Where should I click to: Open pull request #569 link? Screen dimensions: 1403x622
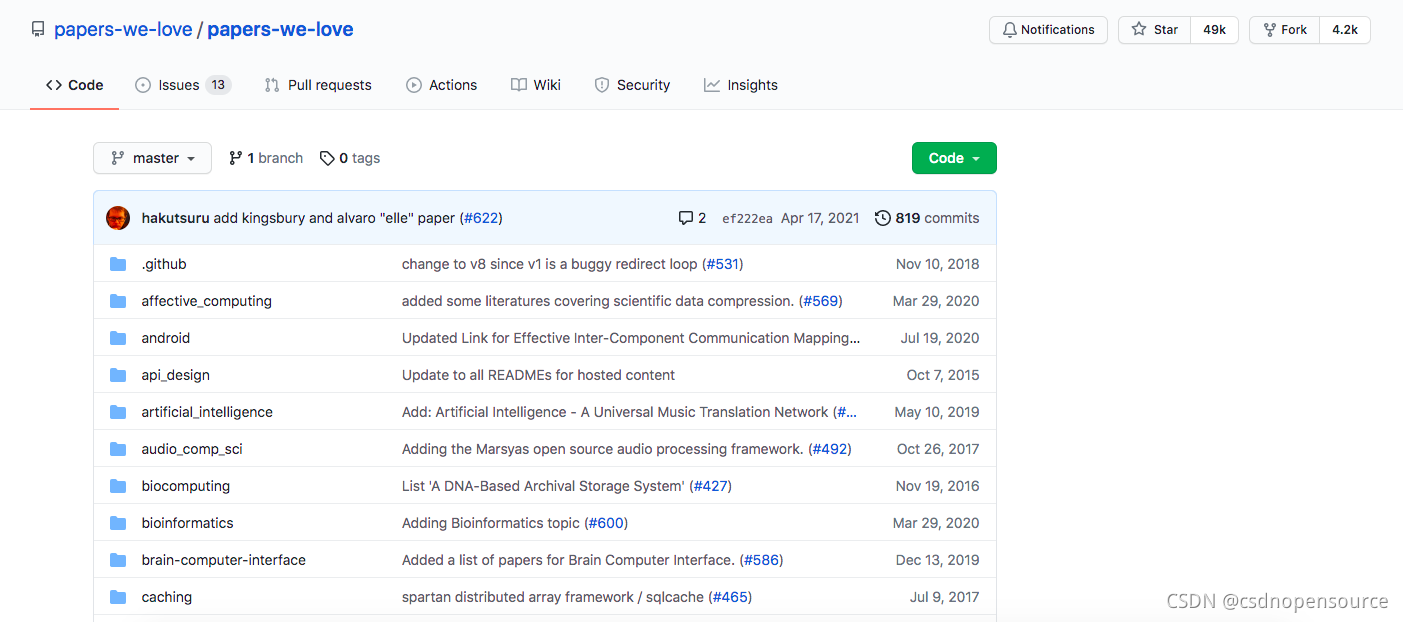[x=822, y=301]
